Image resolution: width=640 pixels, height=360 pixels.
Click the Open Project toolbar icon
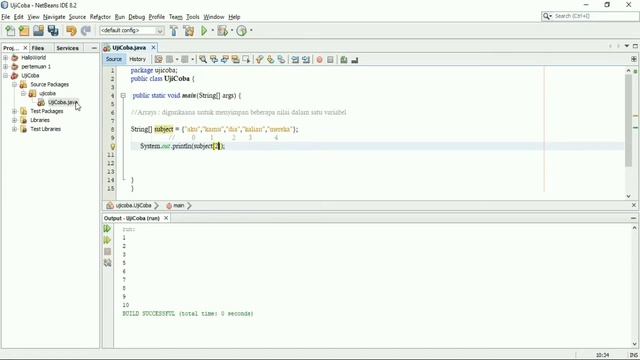pyautogui.click(x=38, y=31)
